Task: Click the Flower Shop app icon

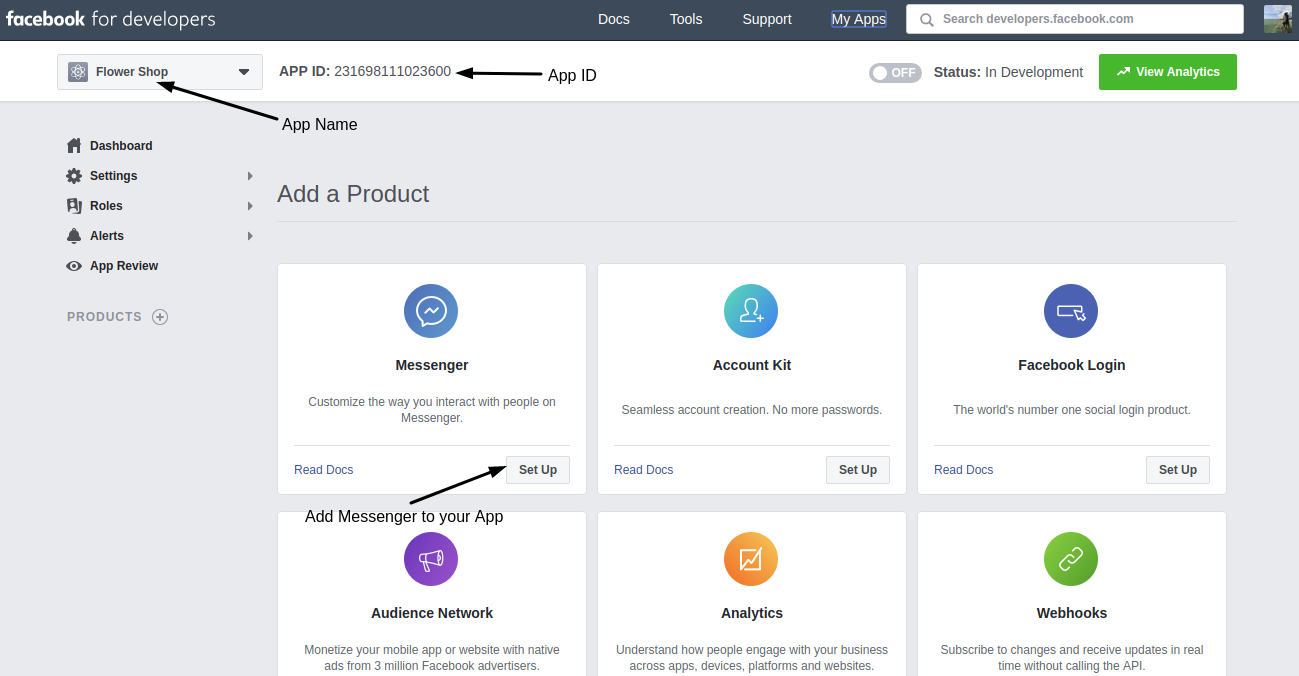Action: [78, 72]
